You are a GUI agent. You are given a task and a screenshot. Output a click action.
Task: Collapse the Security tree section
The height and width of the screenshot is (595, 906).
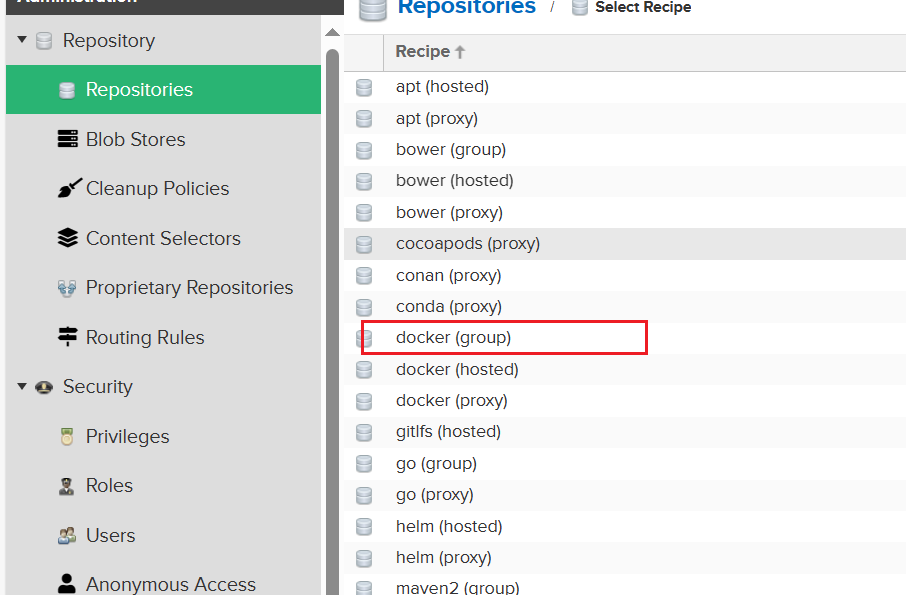click(x=22, y=387)
